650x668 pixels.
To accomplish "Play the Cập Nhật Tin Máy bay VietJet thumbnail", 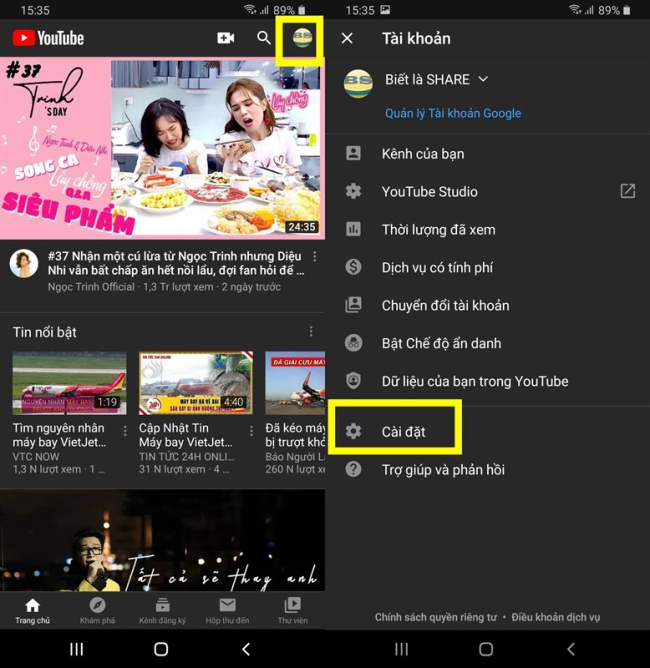I will coord(196,383).
